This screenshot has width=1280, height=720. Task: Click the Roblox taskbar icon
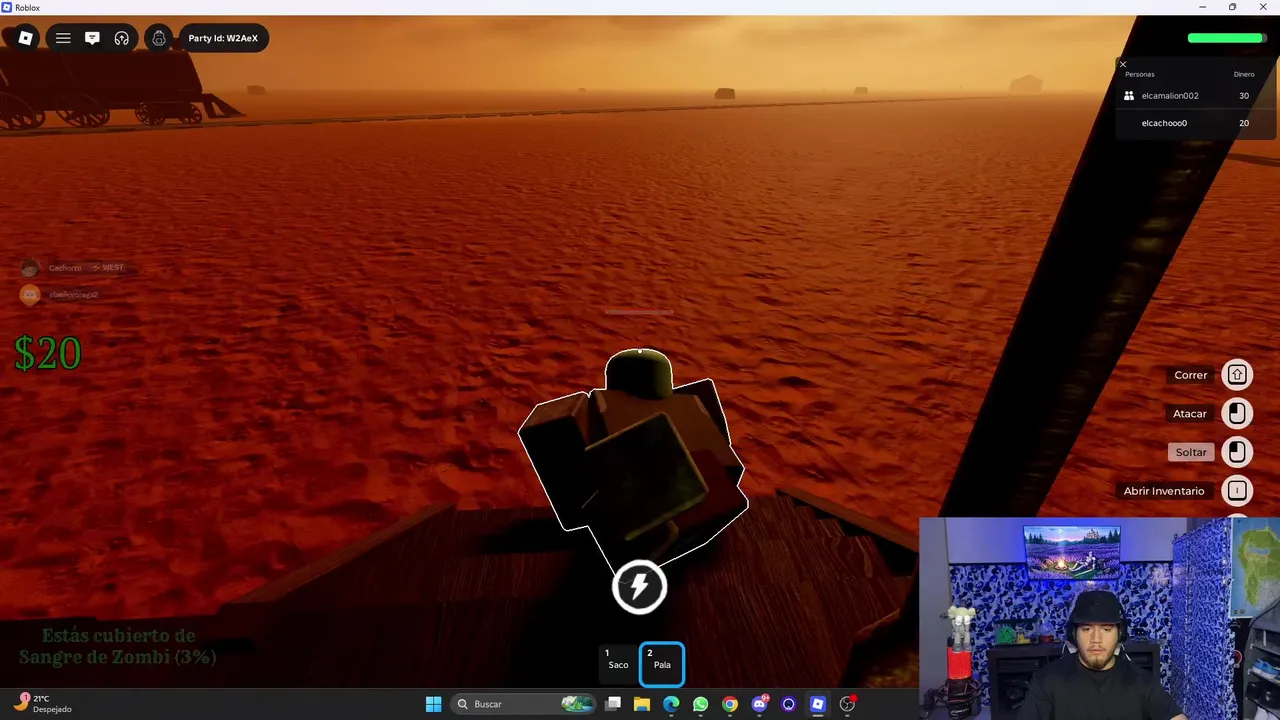818,704
